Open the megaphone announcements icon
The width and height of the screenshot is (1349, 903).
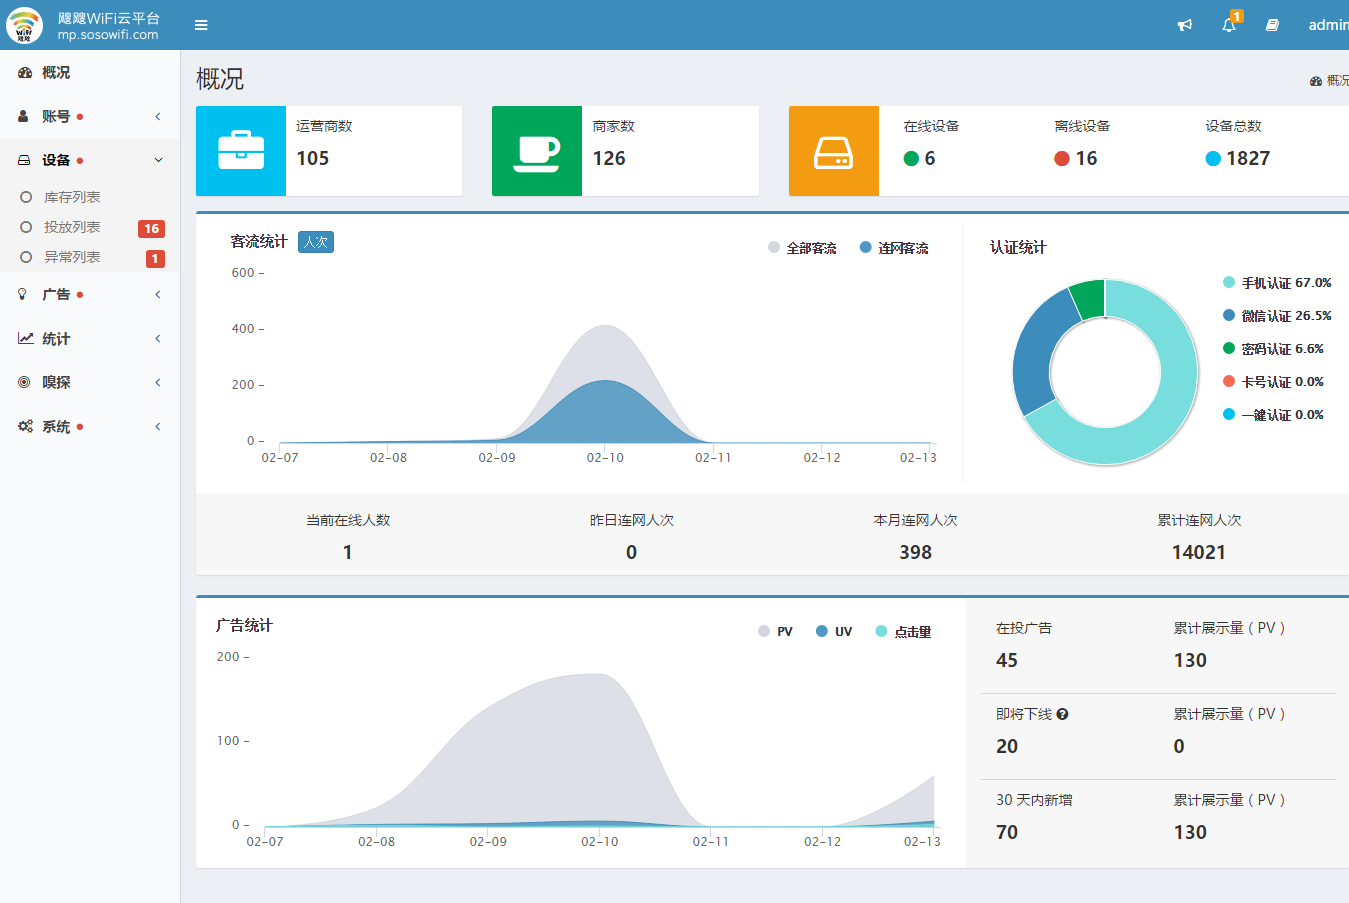click(1185, 25)
